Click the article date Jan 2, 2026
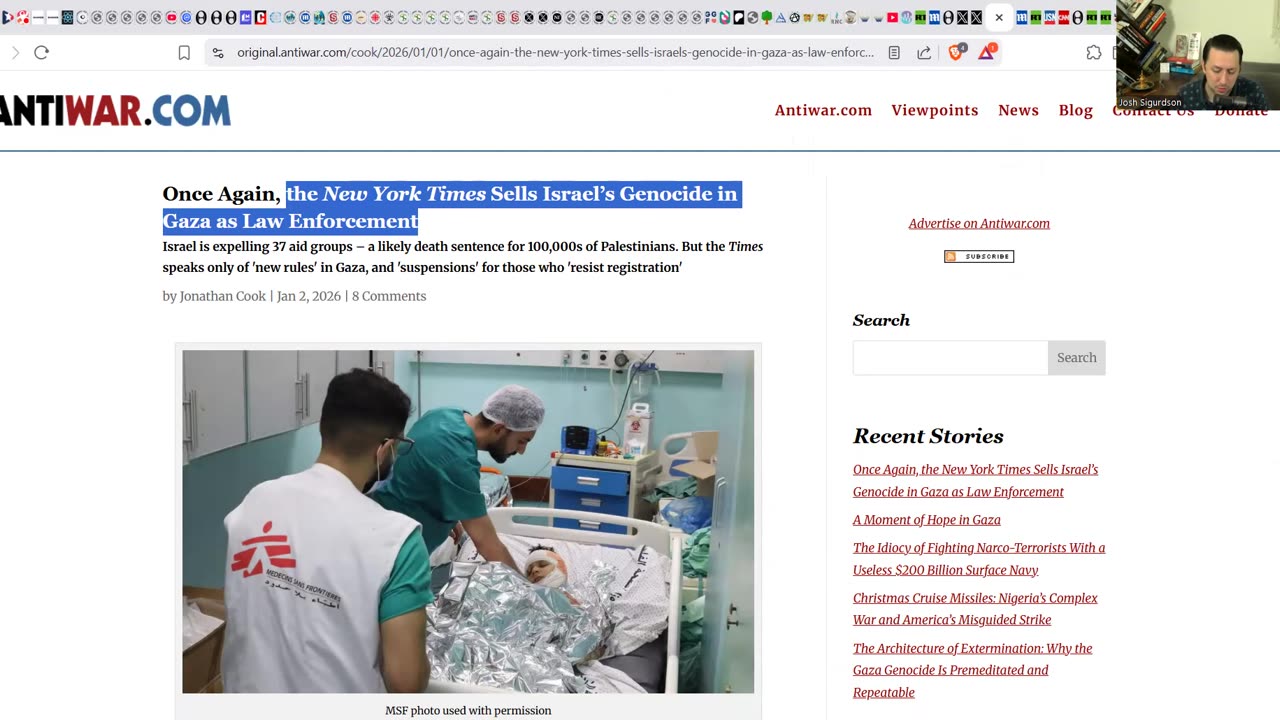 309,296
